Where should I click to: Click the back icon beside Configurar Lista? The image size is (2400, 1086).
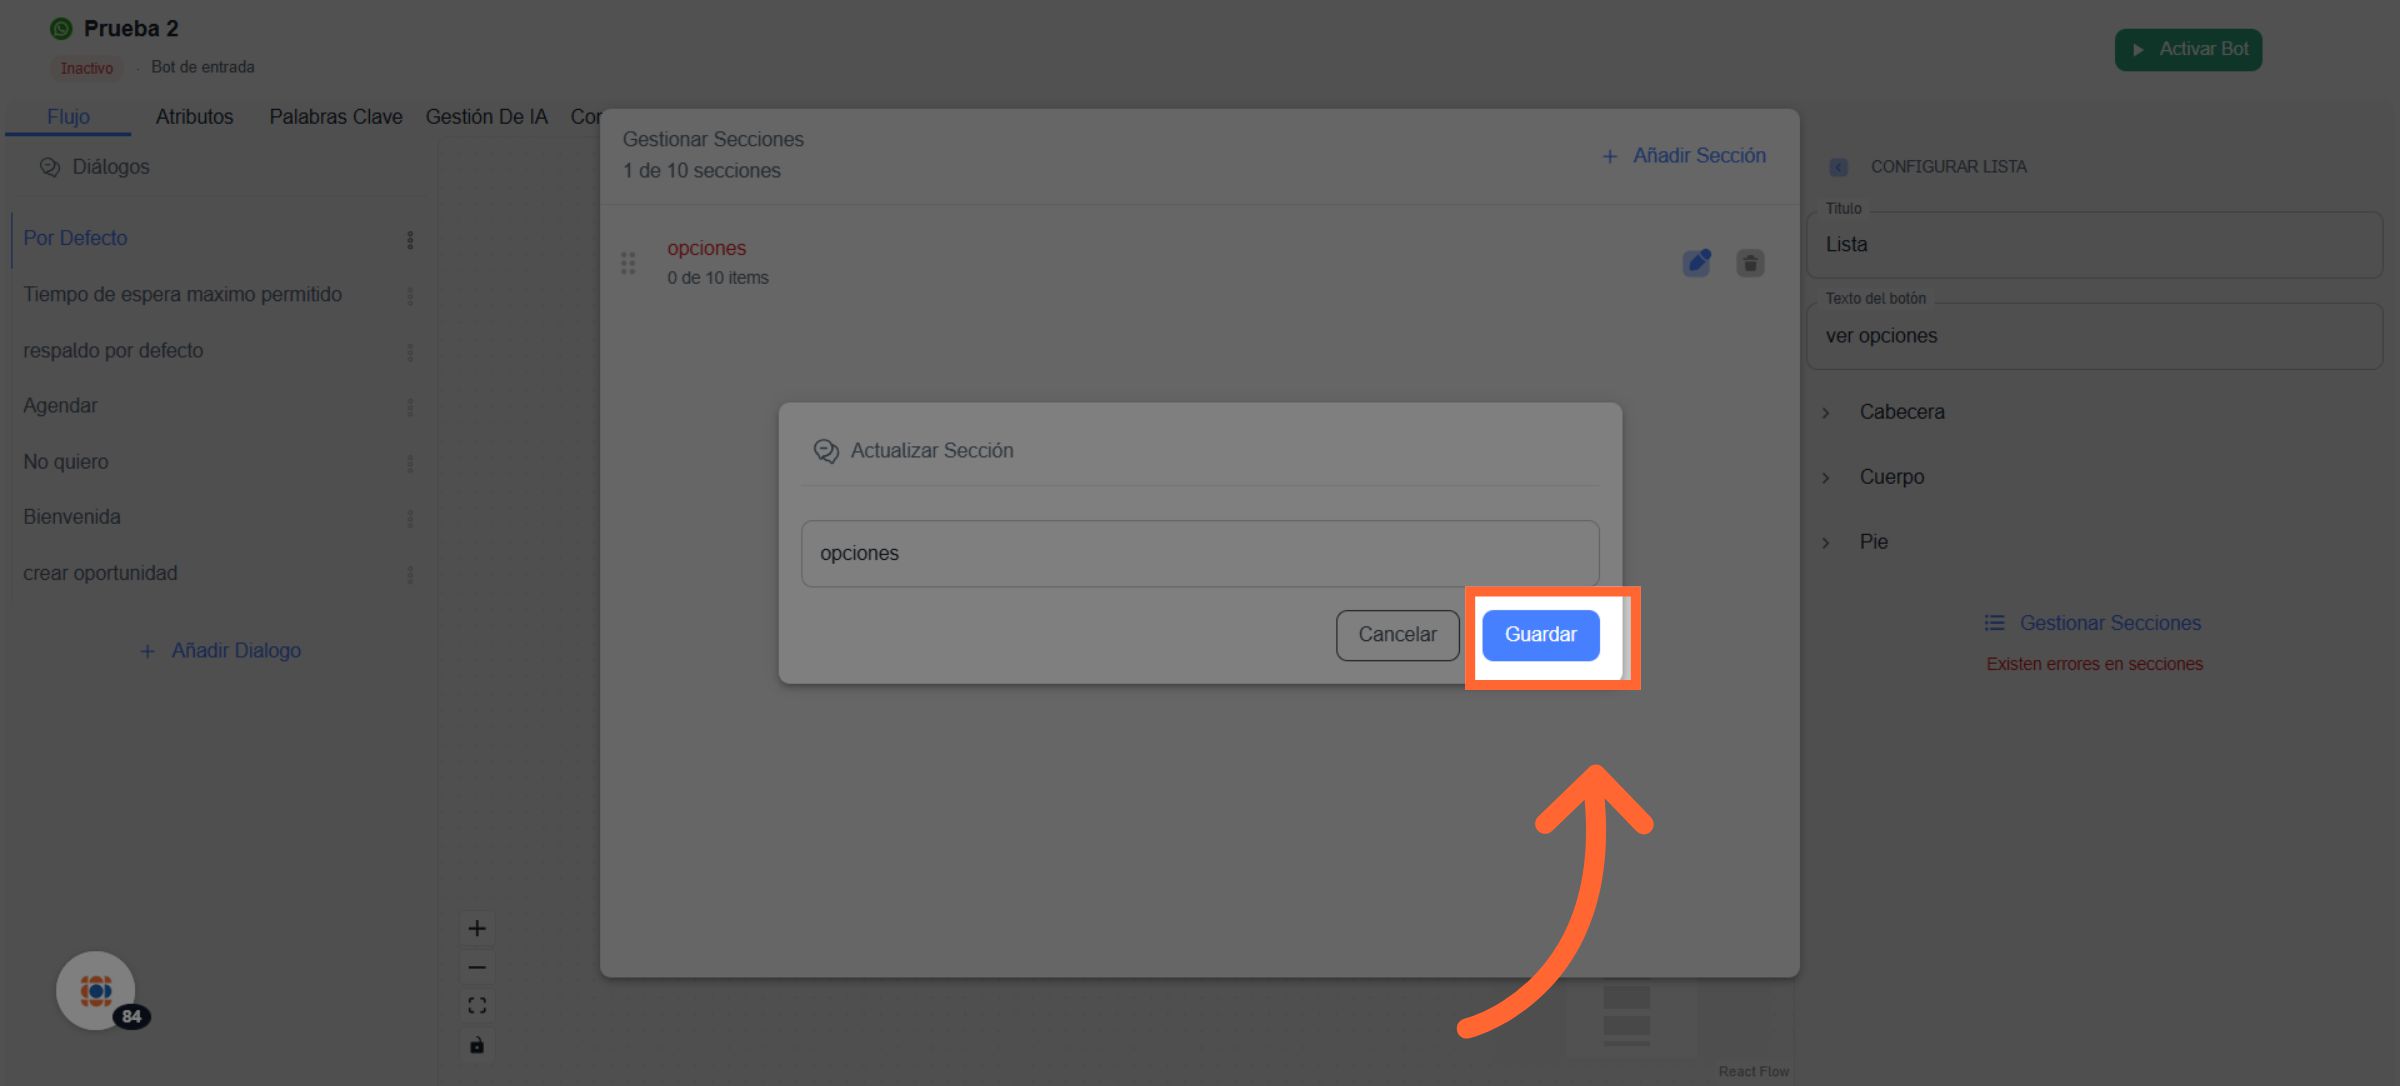pos(1838,167)
